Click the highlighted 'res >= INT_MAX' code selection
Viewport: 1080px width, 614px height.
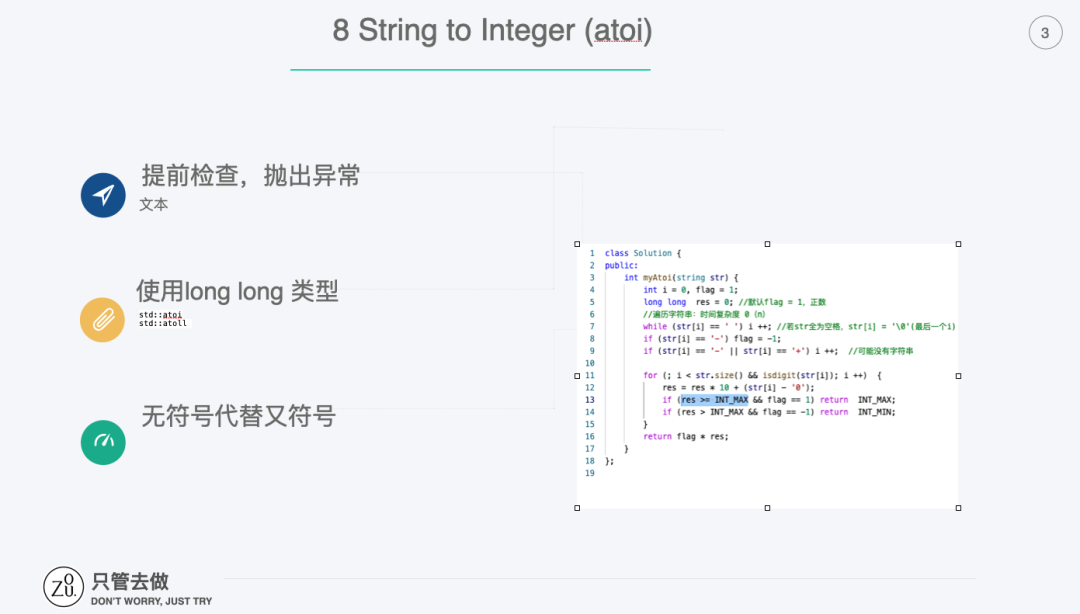pos(714,400)
